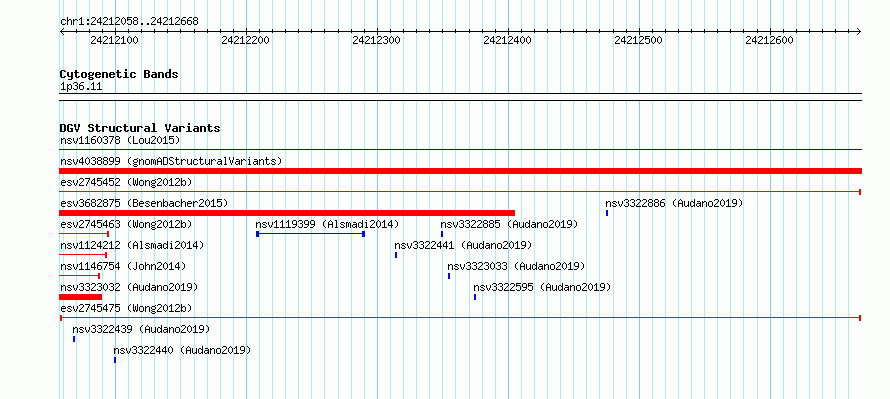Click nsv3322441 (Audano2019) label
The image size is (890, 399).
click(x=463, y=245)
